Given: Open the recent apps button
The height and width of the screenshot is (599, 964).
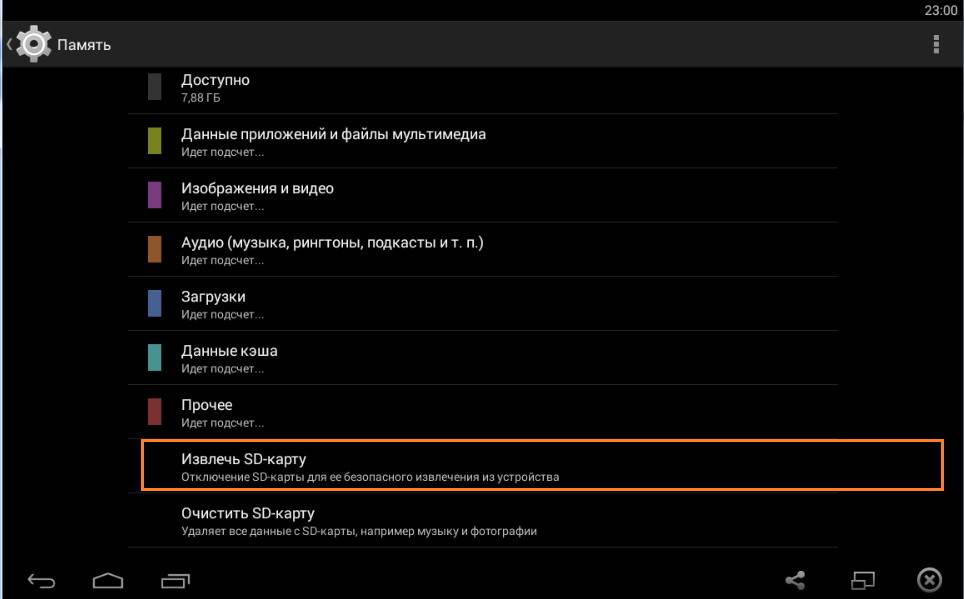Looking at the screenshot, I should (x=175, y=580).
